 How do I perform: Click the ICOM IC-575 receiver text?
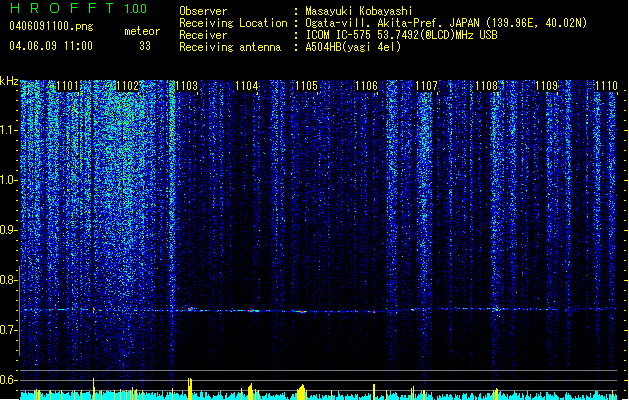coord(401,35)
